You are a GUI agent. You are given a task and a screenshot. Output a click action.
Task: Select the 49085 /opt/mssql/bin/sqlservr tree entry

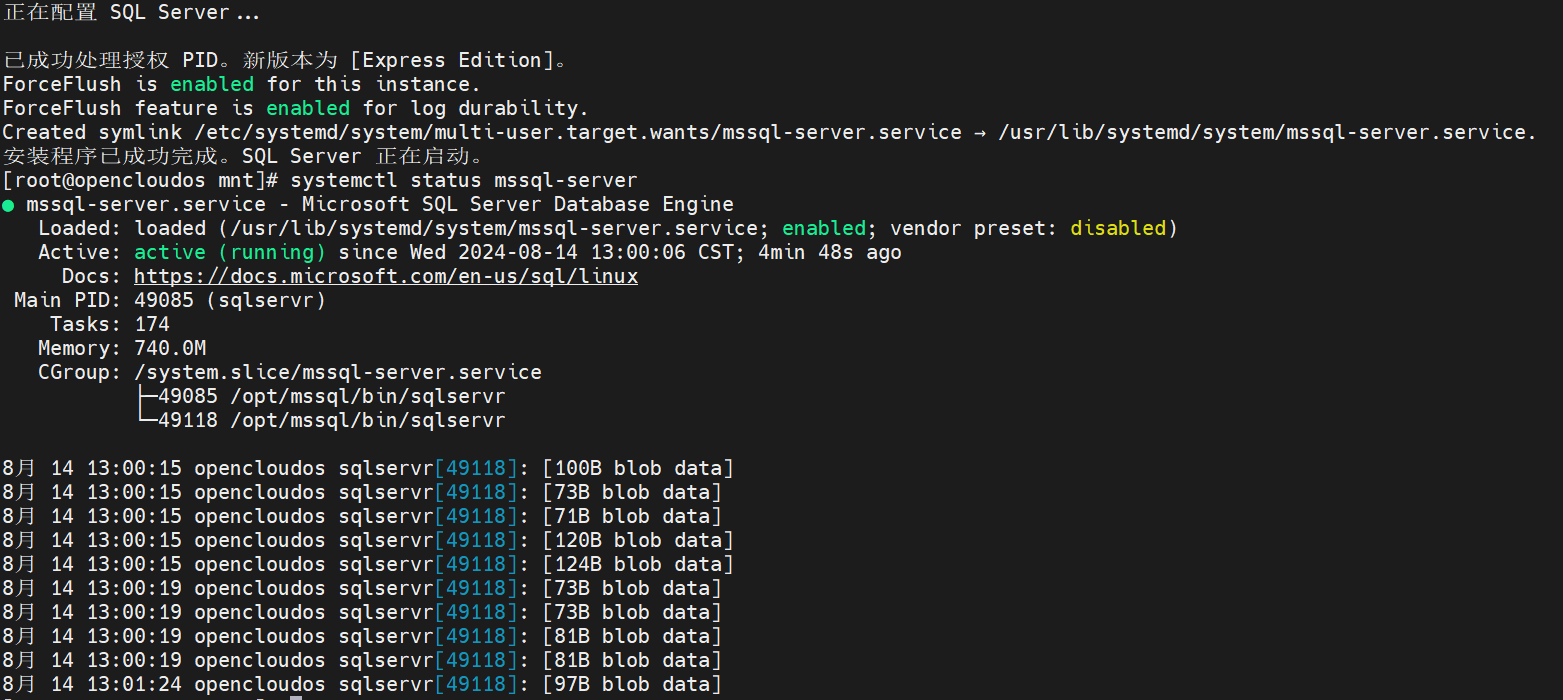pyautogui.click(x=331, y=397)
